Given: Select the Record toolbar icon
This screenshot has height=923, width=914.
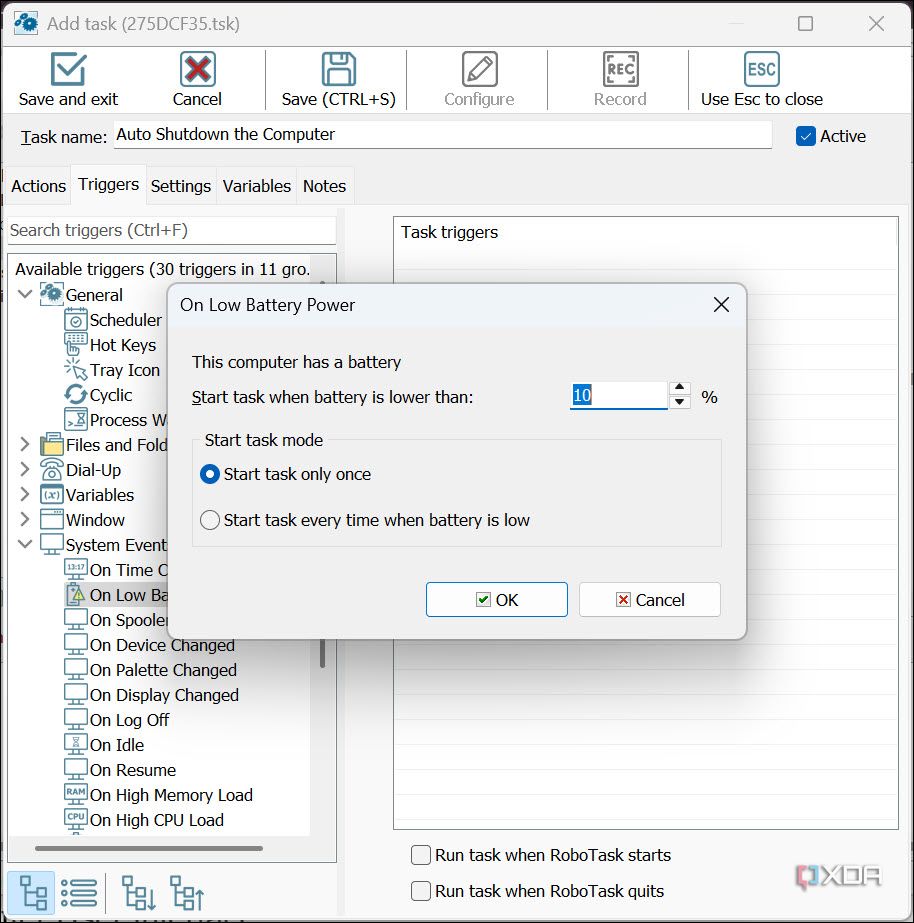Looking at the screenshot, I should pyautogui.click(x=620, y=70).
